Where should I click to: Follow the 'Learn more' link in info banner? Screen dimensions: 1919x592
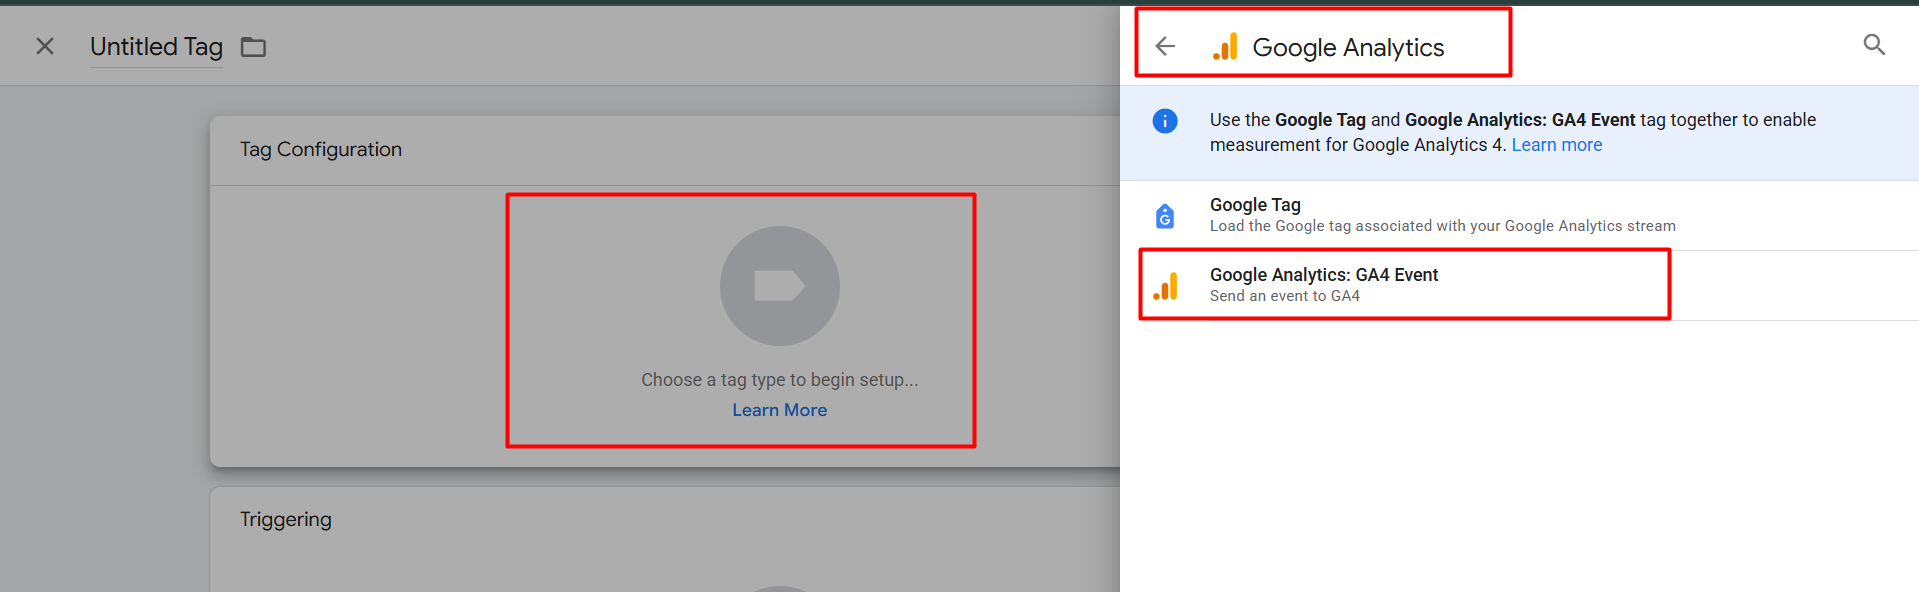tap(1556, 145)
